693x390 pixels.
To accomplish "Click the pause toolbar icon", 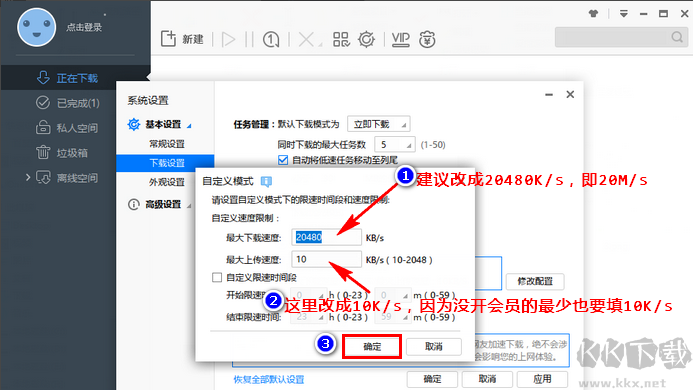I will (x=249, y=39).
